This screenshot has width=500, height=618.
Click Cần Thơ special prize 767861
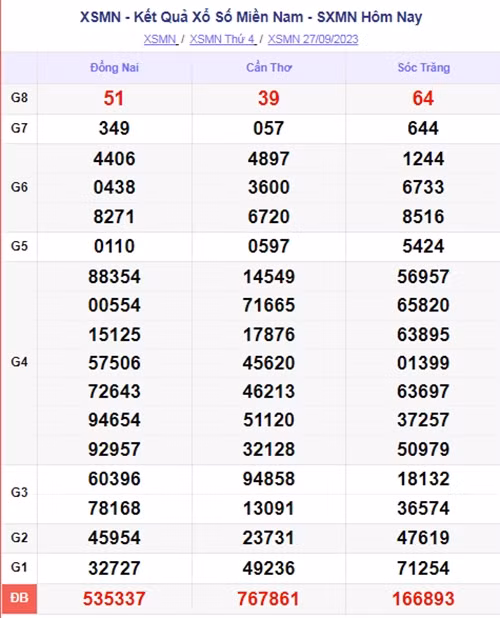[x=269, y=599]
